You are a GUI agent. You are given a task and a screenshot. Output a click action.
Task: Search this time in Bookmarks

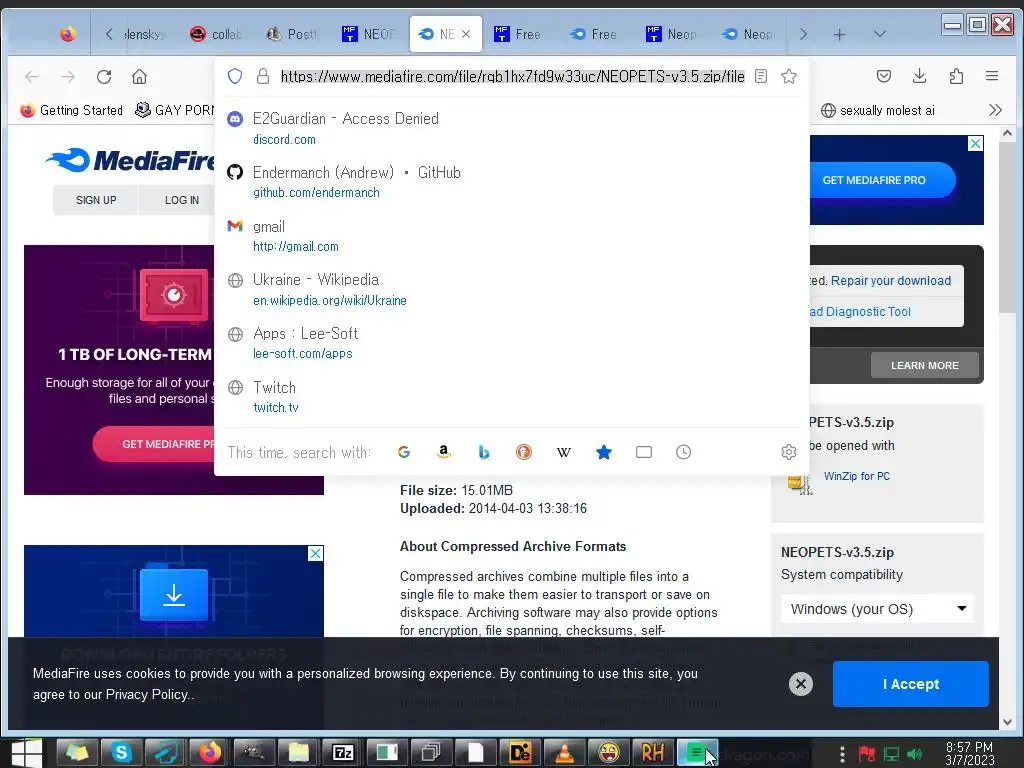[604, 452]
